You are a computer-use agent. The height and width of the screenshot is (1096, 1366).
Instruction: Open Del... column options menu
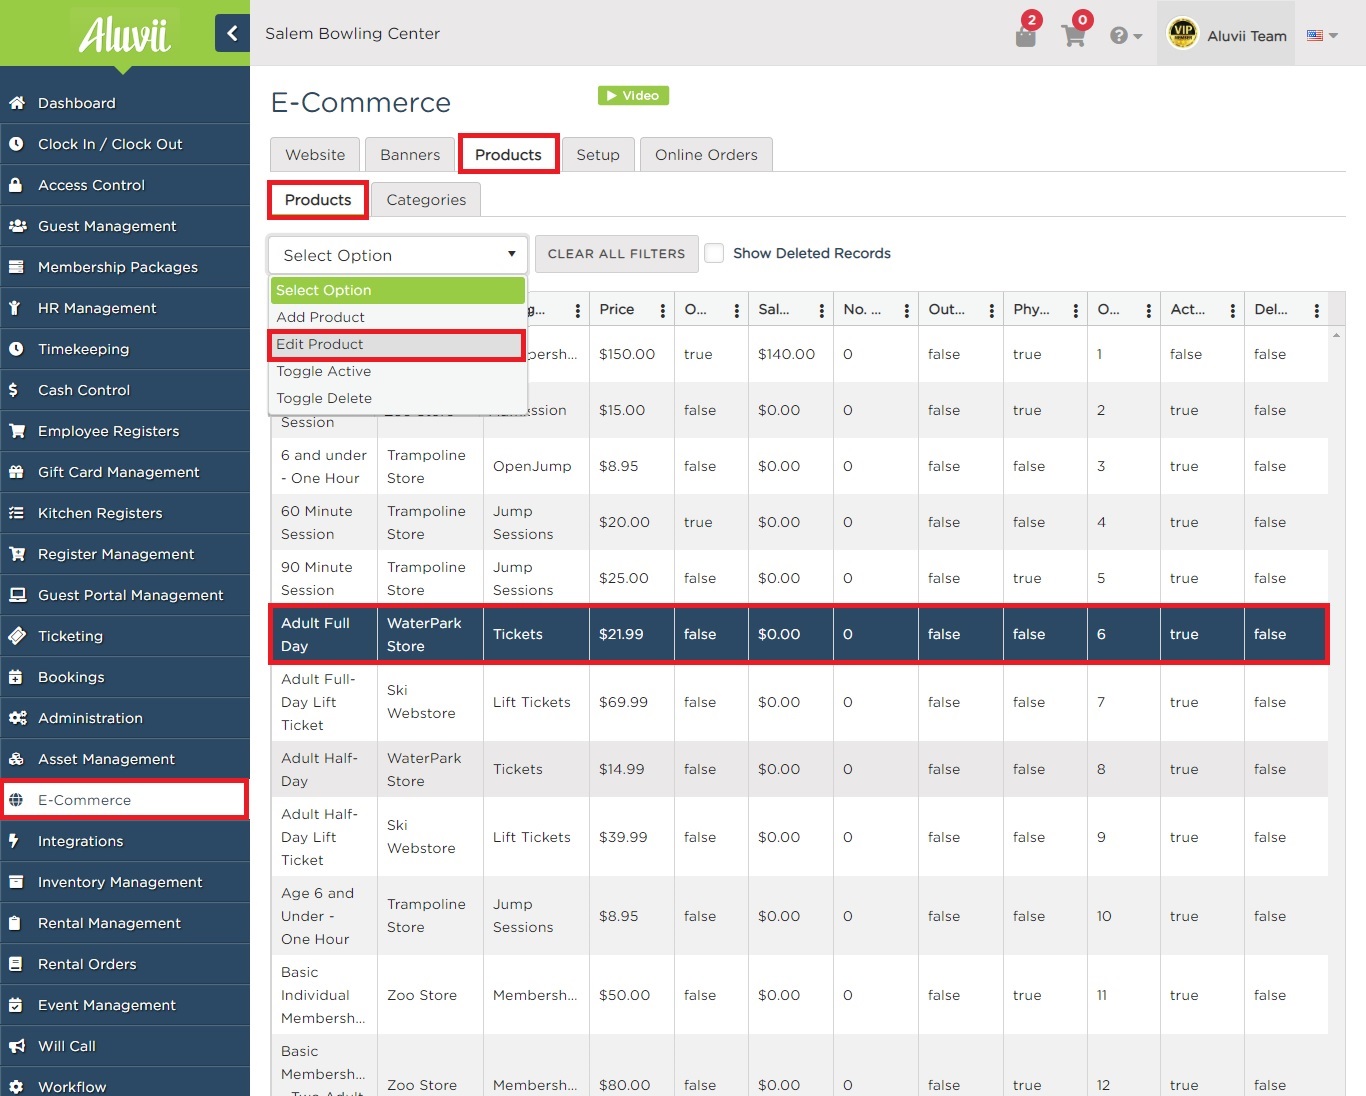point(1316,311)
